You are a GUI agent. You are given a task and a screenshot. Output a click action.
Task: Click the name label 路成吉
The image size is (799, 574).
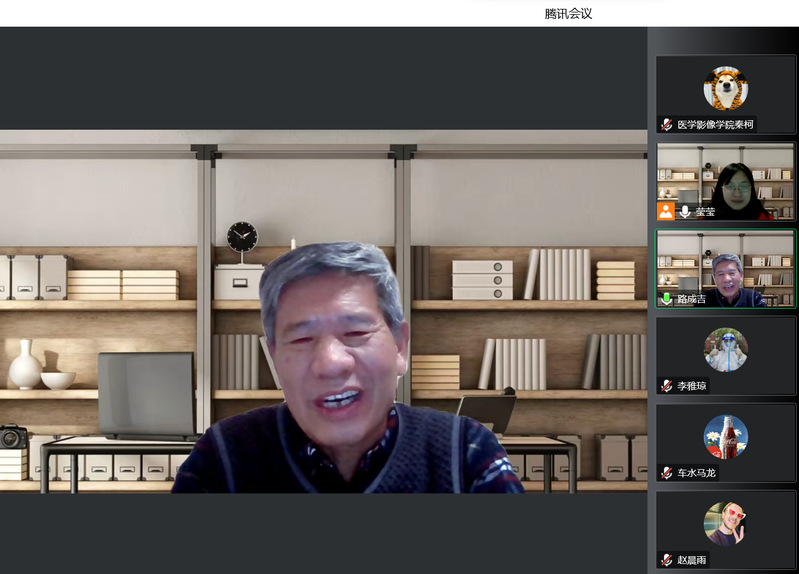692,299
